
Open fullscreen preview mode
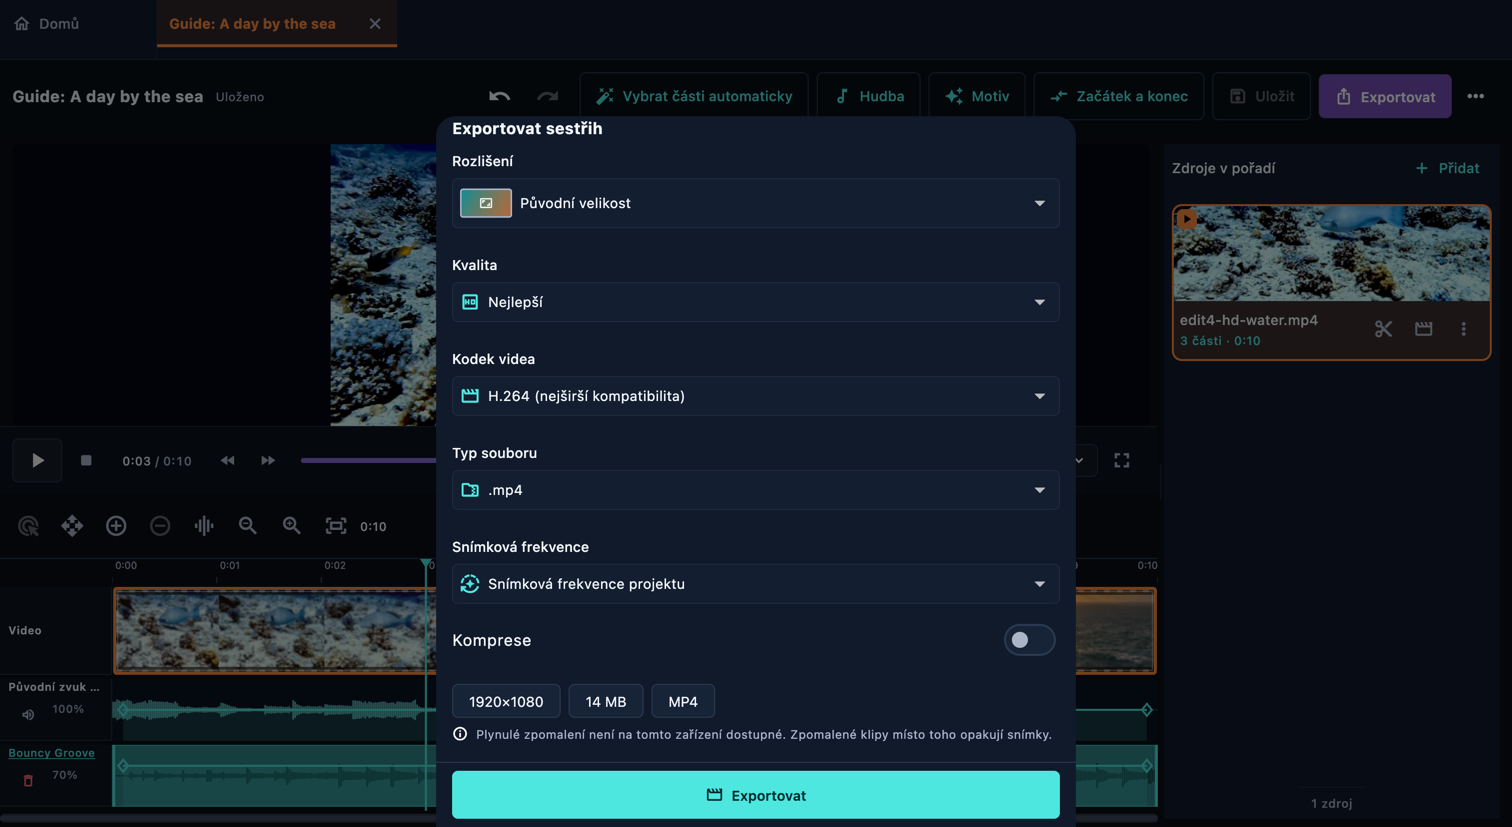1122,461
